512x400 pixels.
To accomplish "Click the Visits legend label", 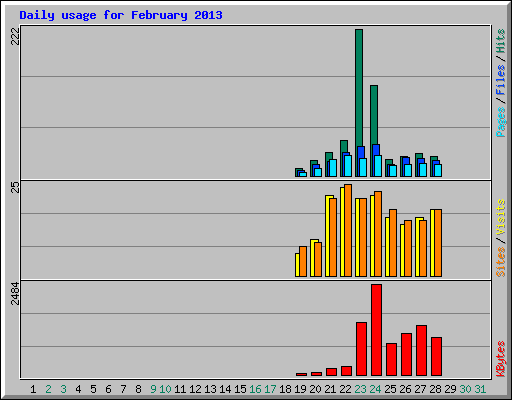I will point(501,217).
